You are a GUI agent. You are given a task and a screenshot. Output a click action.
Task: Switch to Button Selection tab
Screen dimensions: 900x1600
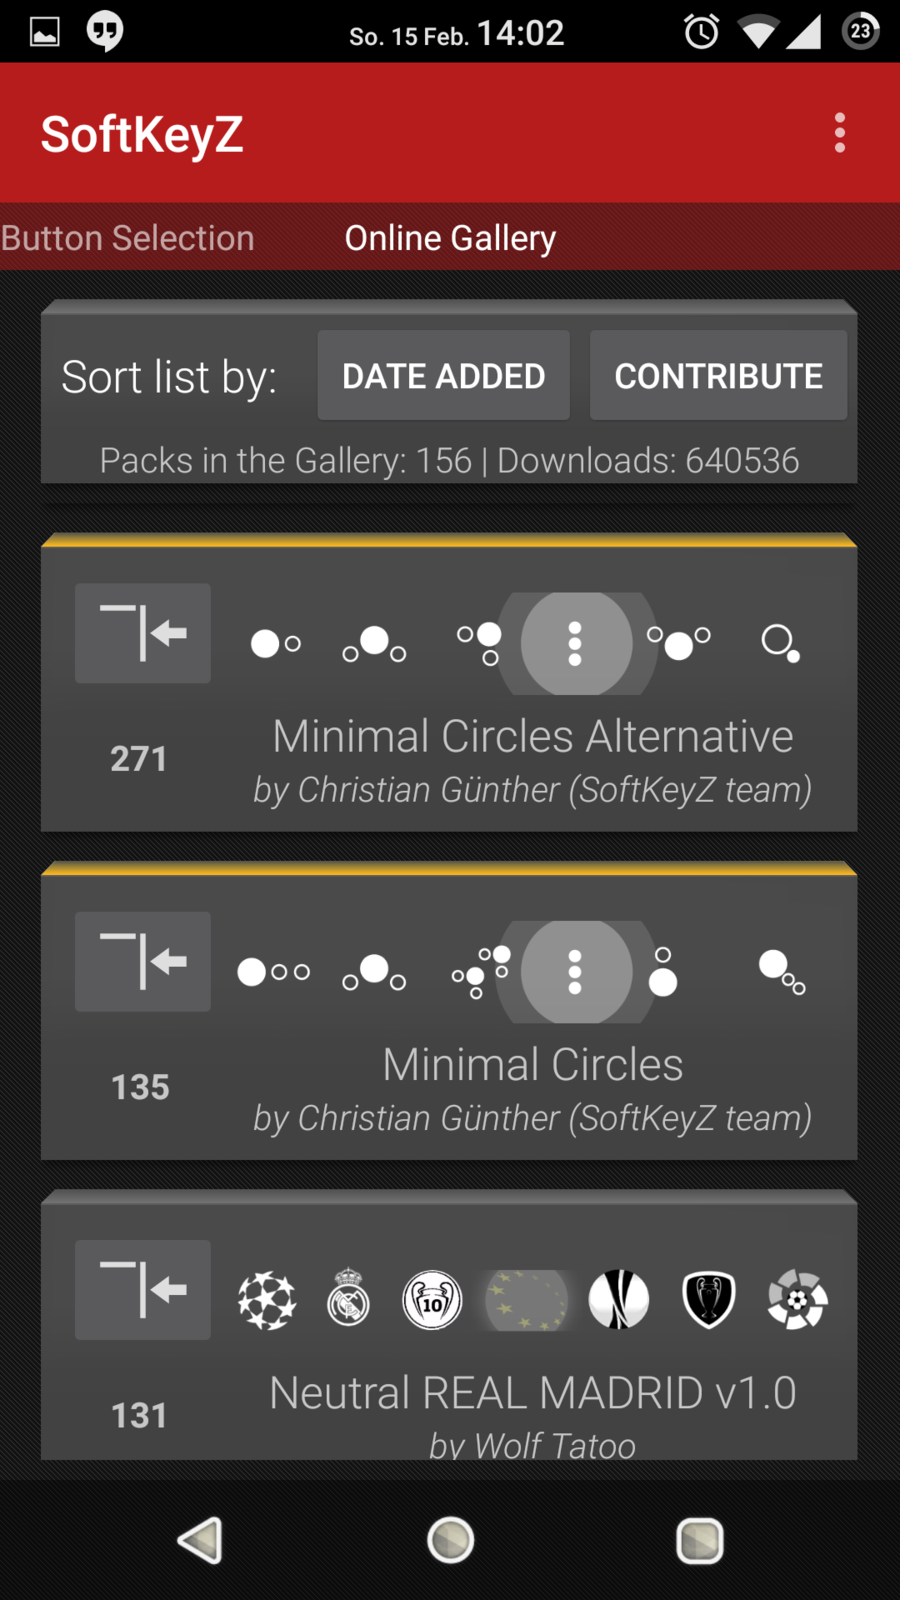click(x=128, y=238)
